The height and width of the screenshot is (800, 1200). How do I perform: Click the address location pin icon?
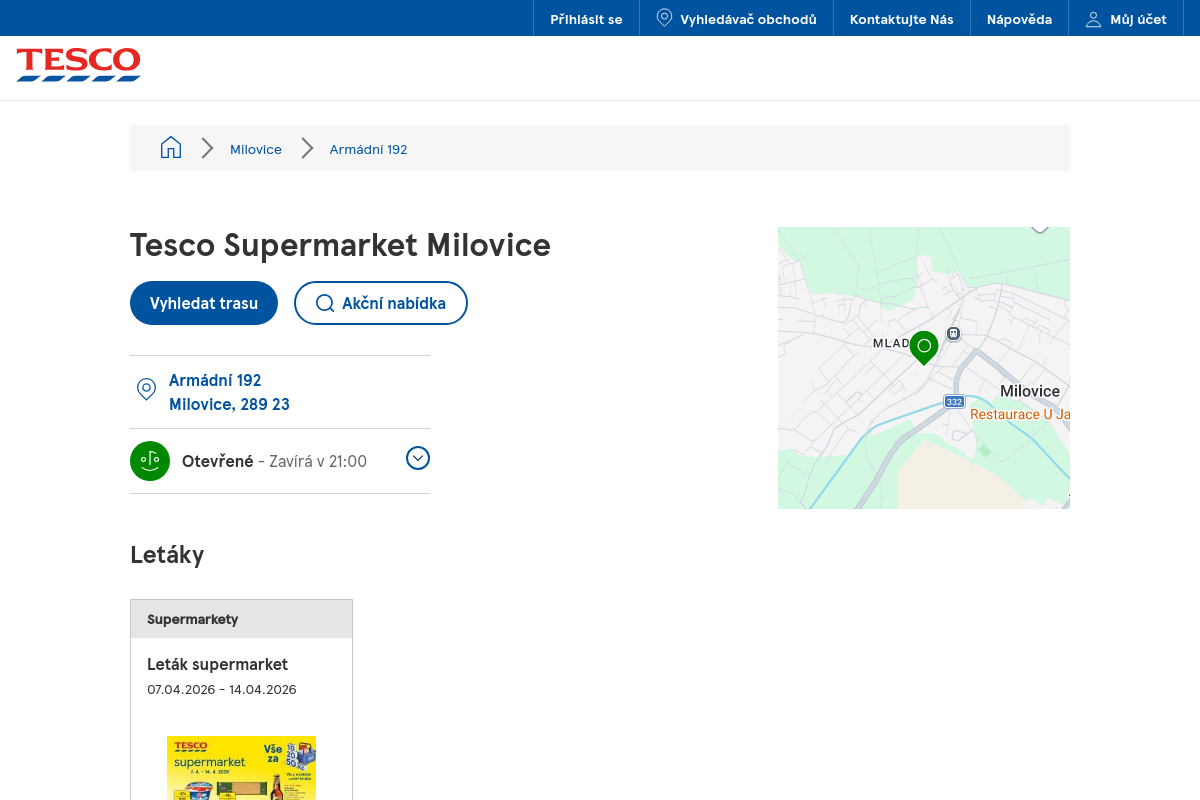146,390
